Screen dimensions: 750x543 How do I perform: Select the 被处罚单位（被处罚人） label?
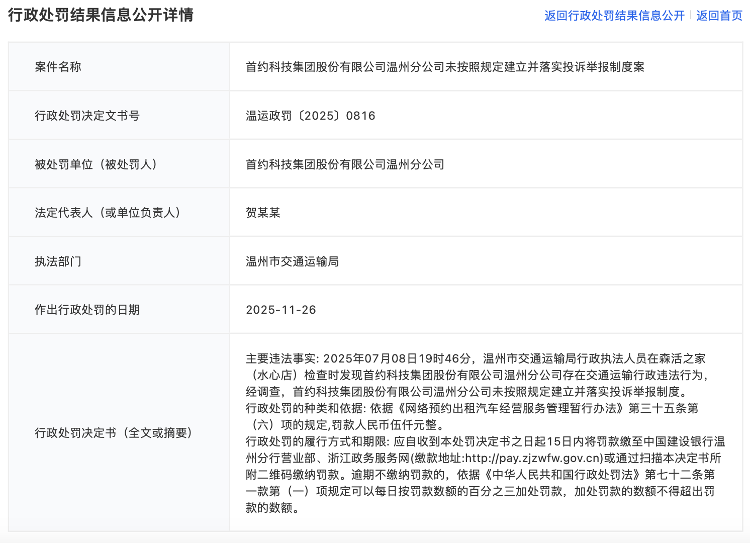96,164
